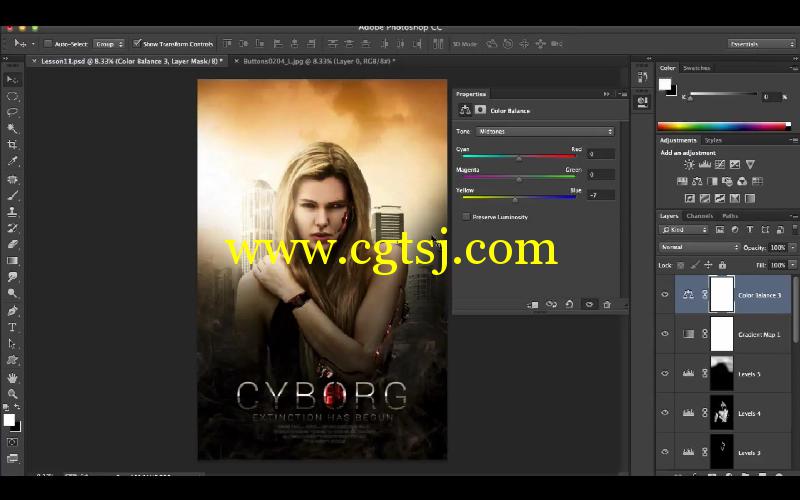Close the Buttons0204_L.jpg tab

coord(236,61)
